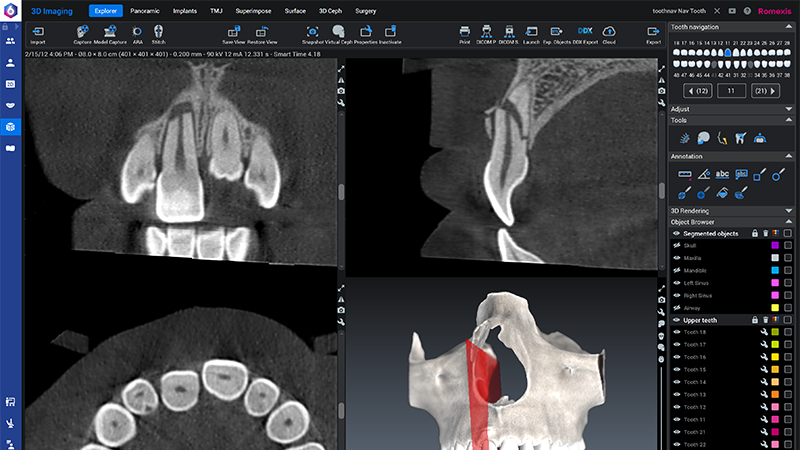Open the Surgery tab
The width and height of the screenshot is (800, 450).
pyautogui.click(x=365, y=11)
